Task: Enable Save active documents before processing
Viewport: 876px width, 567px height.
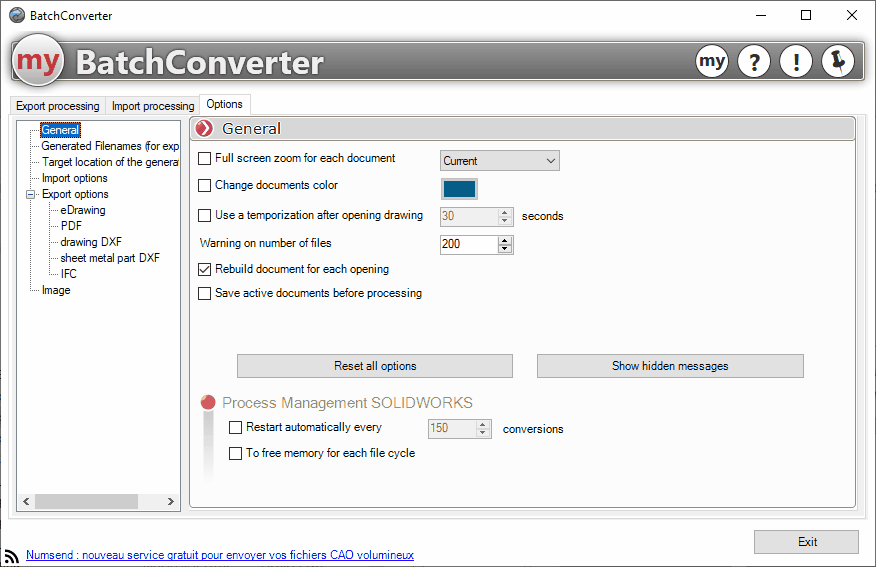Action: [205, 294]
